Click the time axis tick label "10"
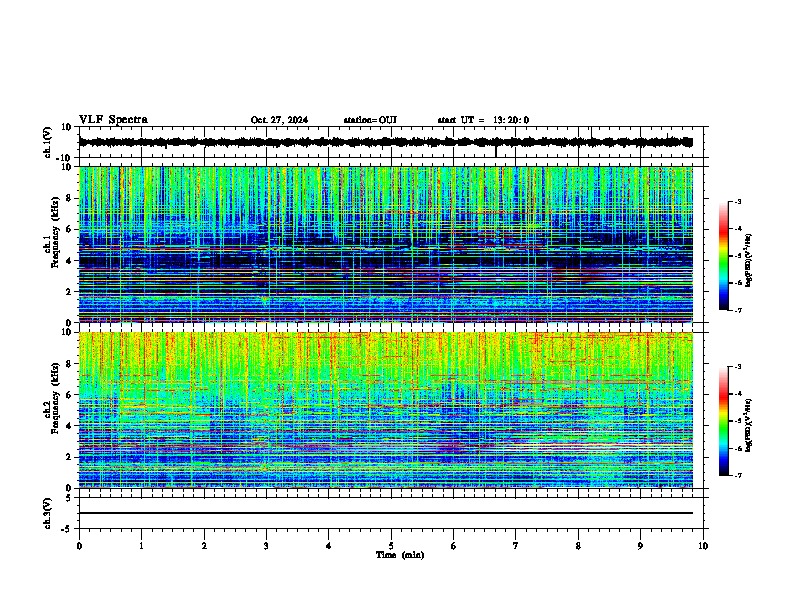792x612 pixels. 703,546
